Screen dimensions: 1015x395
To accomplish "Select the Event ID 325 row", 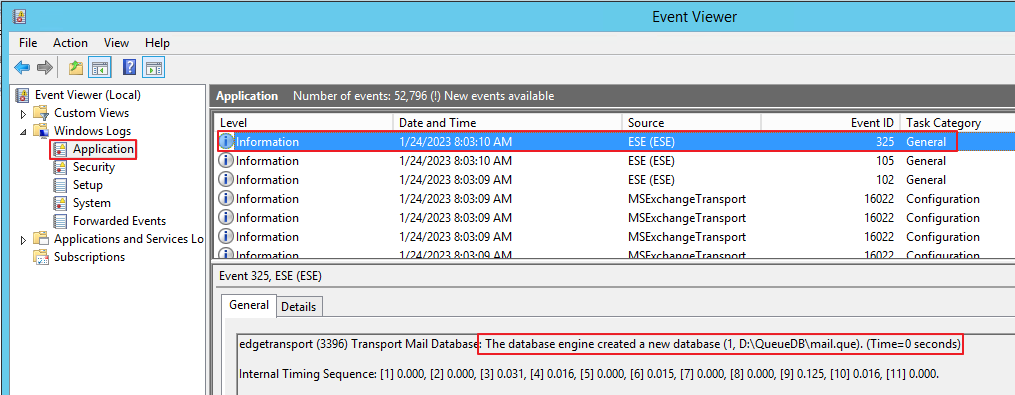I will click(614, 141).
